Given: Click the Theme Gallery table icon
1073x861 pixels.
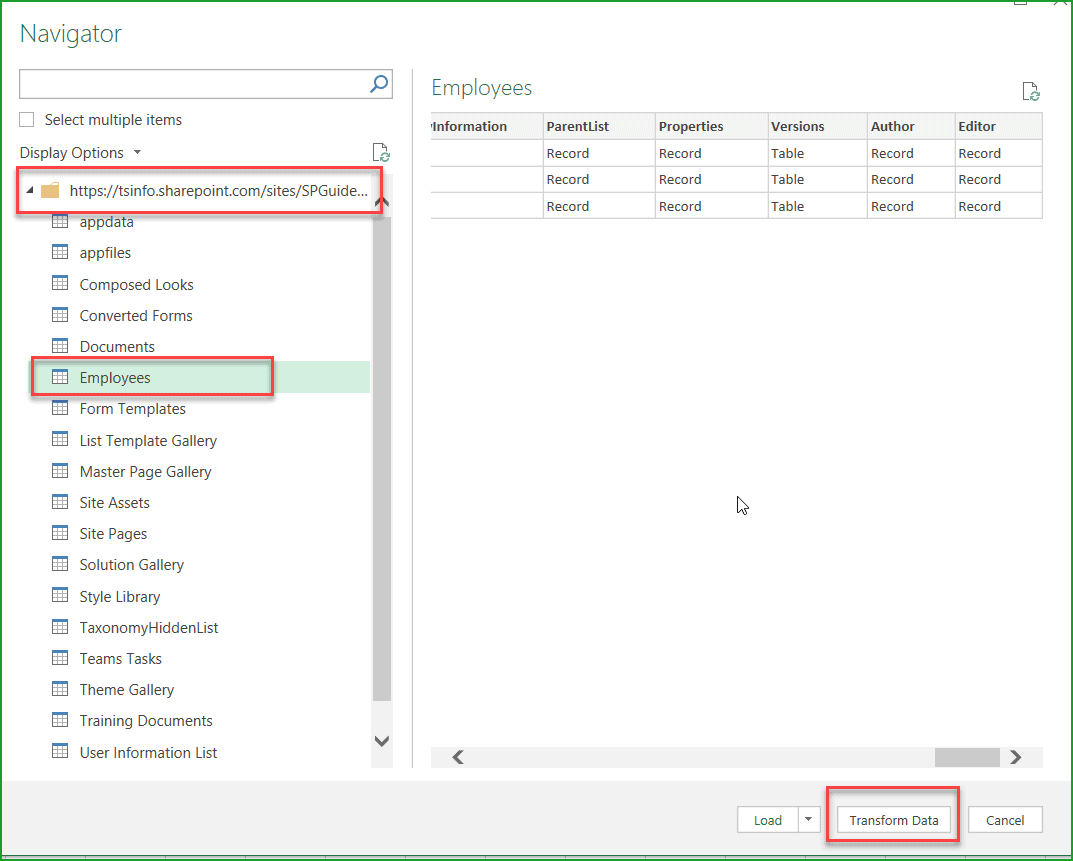Looking at the screenshot, I should [x=60, y=689].
